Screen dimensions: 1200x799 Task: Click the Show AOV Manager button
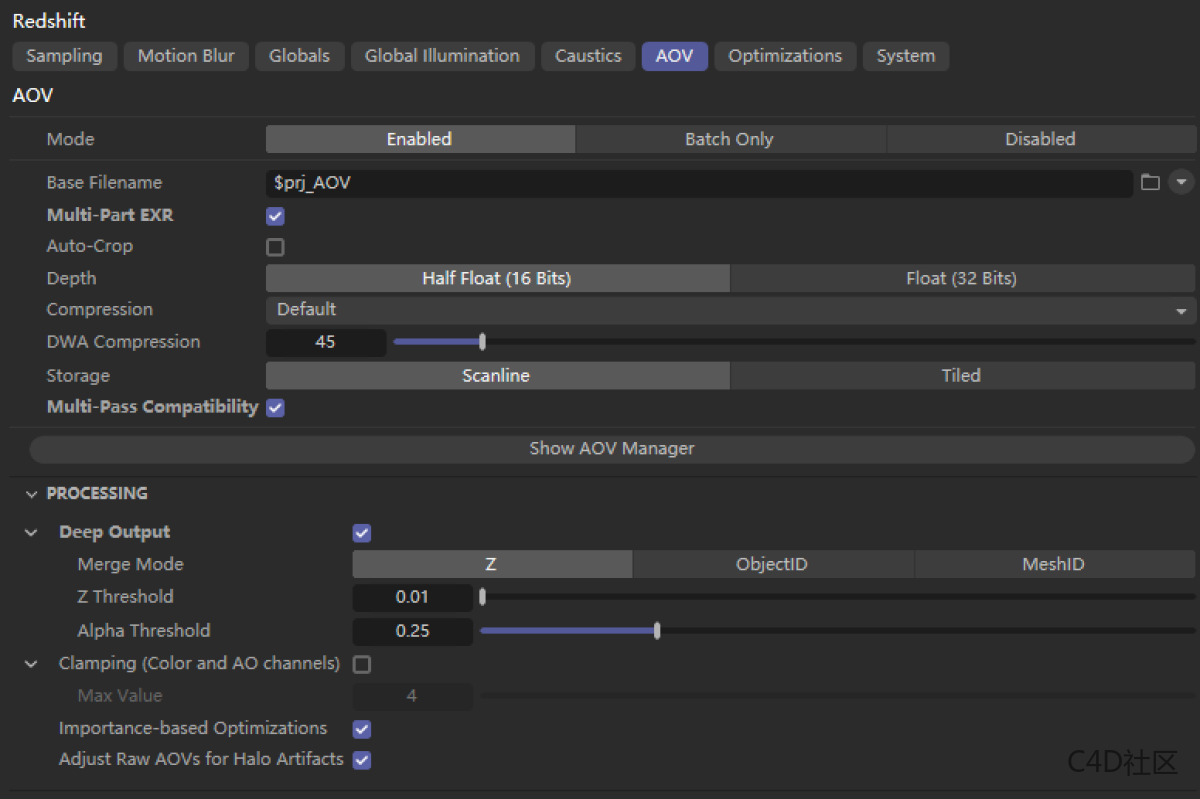click(611, 449)
